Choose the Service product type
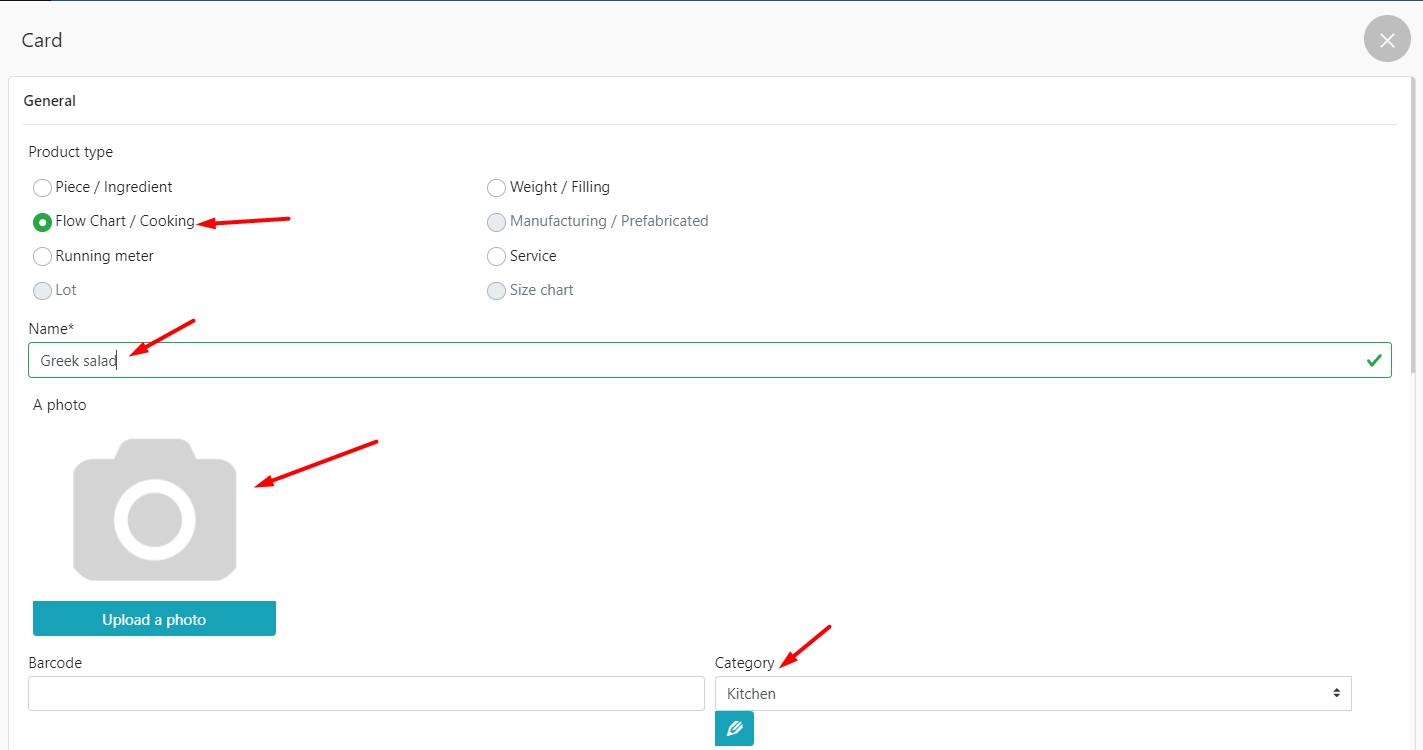 click(x=496, y=257)
